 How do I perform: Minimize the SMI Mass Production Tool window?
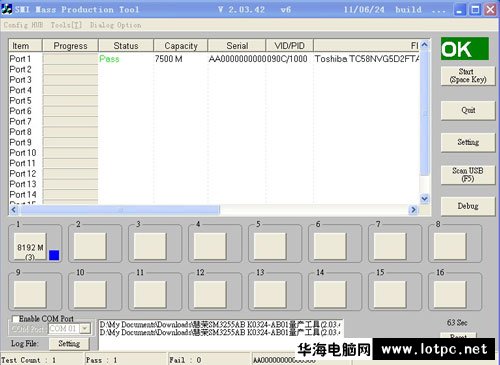[x=459, y=10]
